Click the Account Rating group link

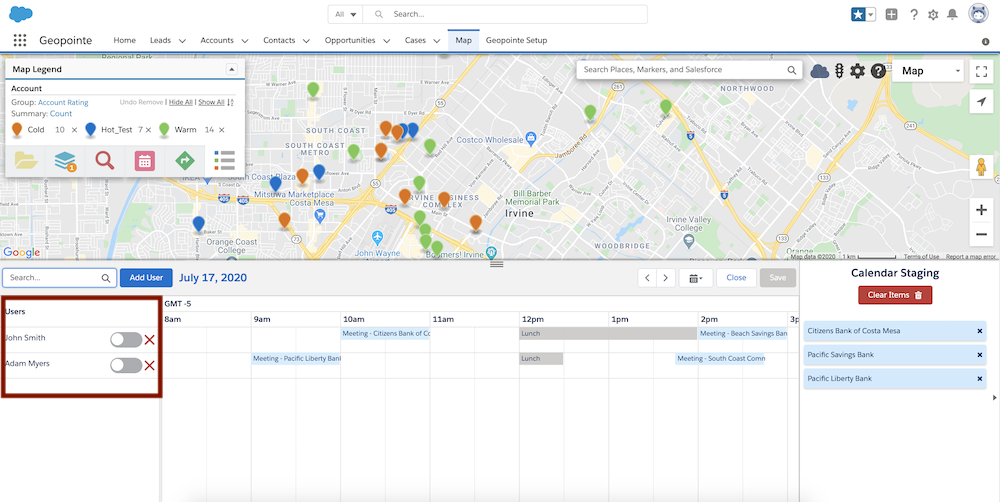click(x=63, y=102)
